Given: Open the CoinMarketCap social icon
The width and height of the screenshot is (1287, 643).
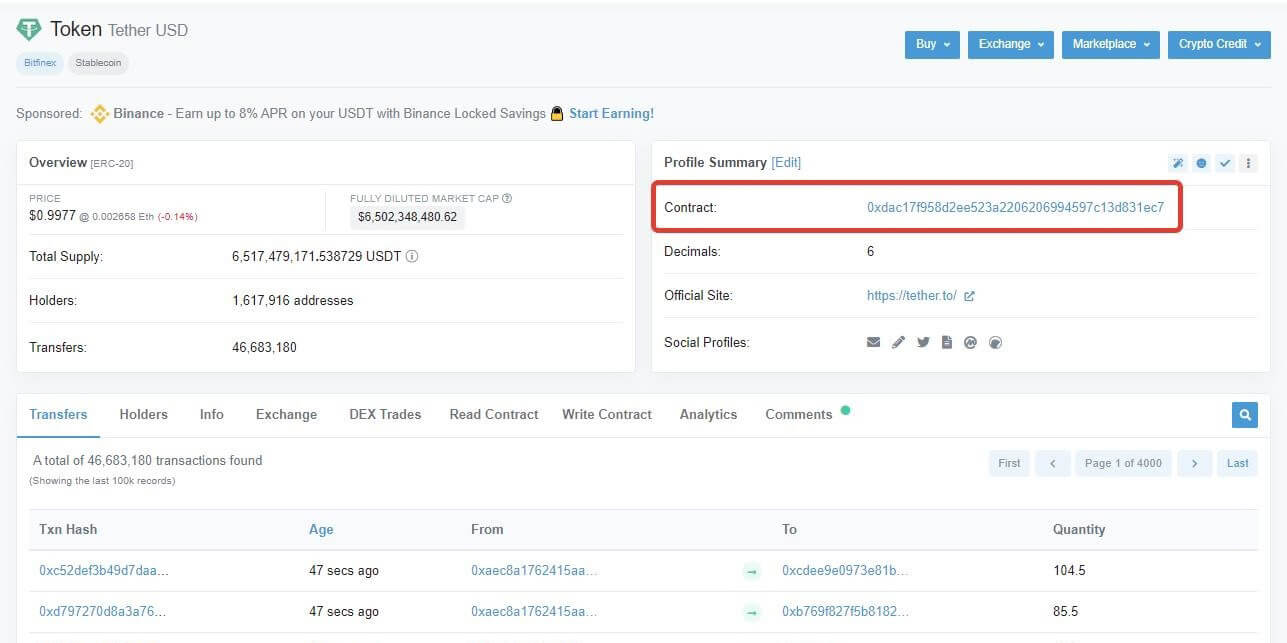Looking at the screenshot, I should click(970, 342).
